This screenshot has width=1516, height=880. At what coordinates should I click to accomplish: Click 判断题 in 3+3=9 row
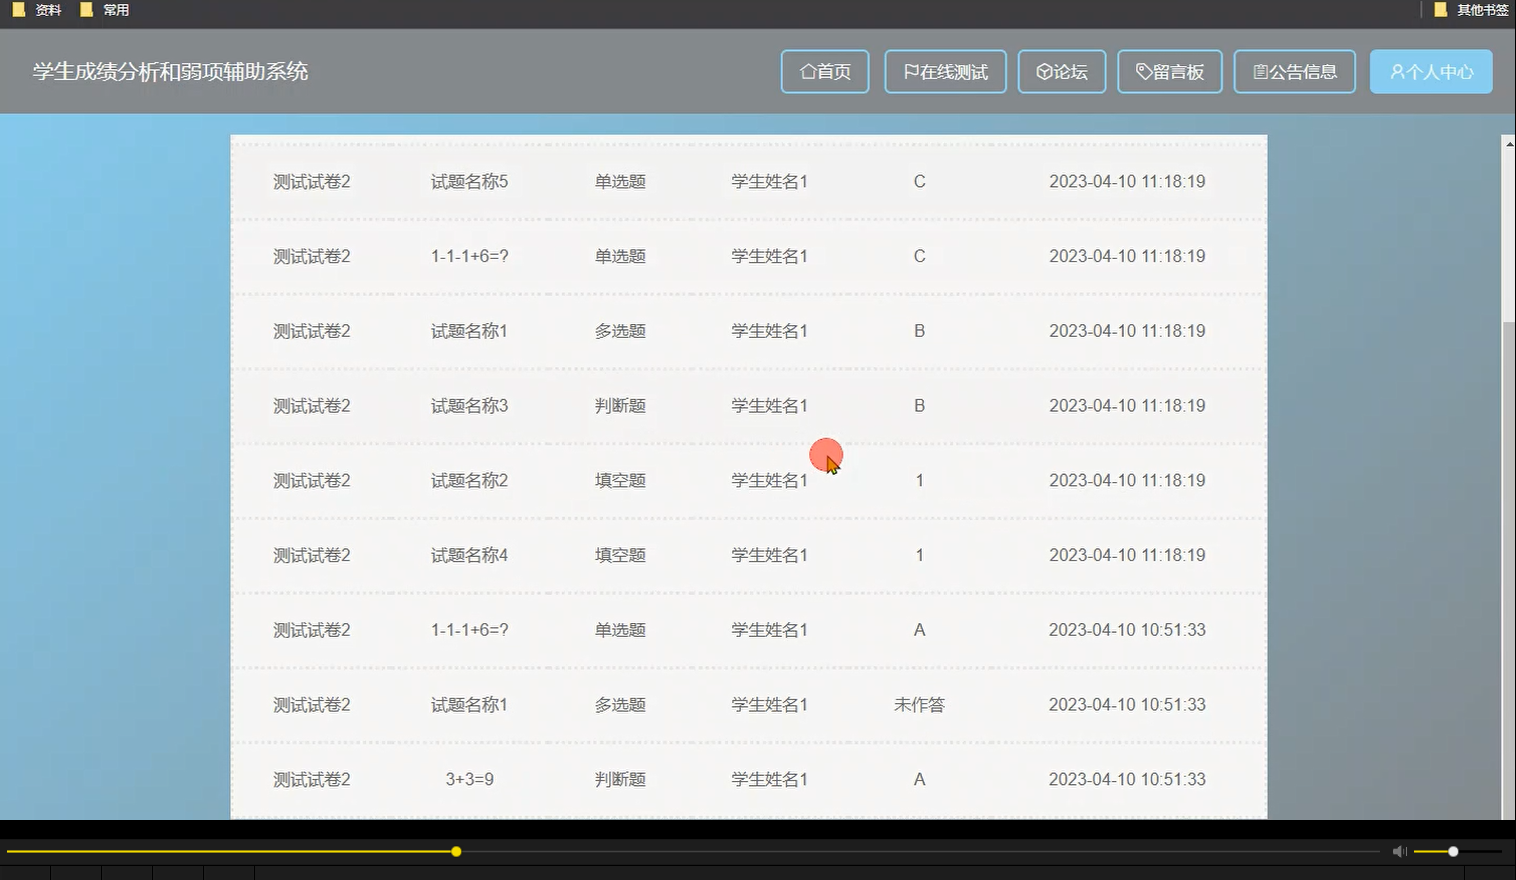(620, 779)
